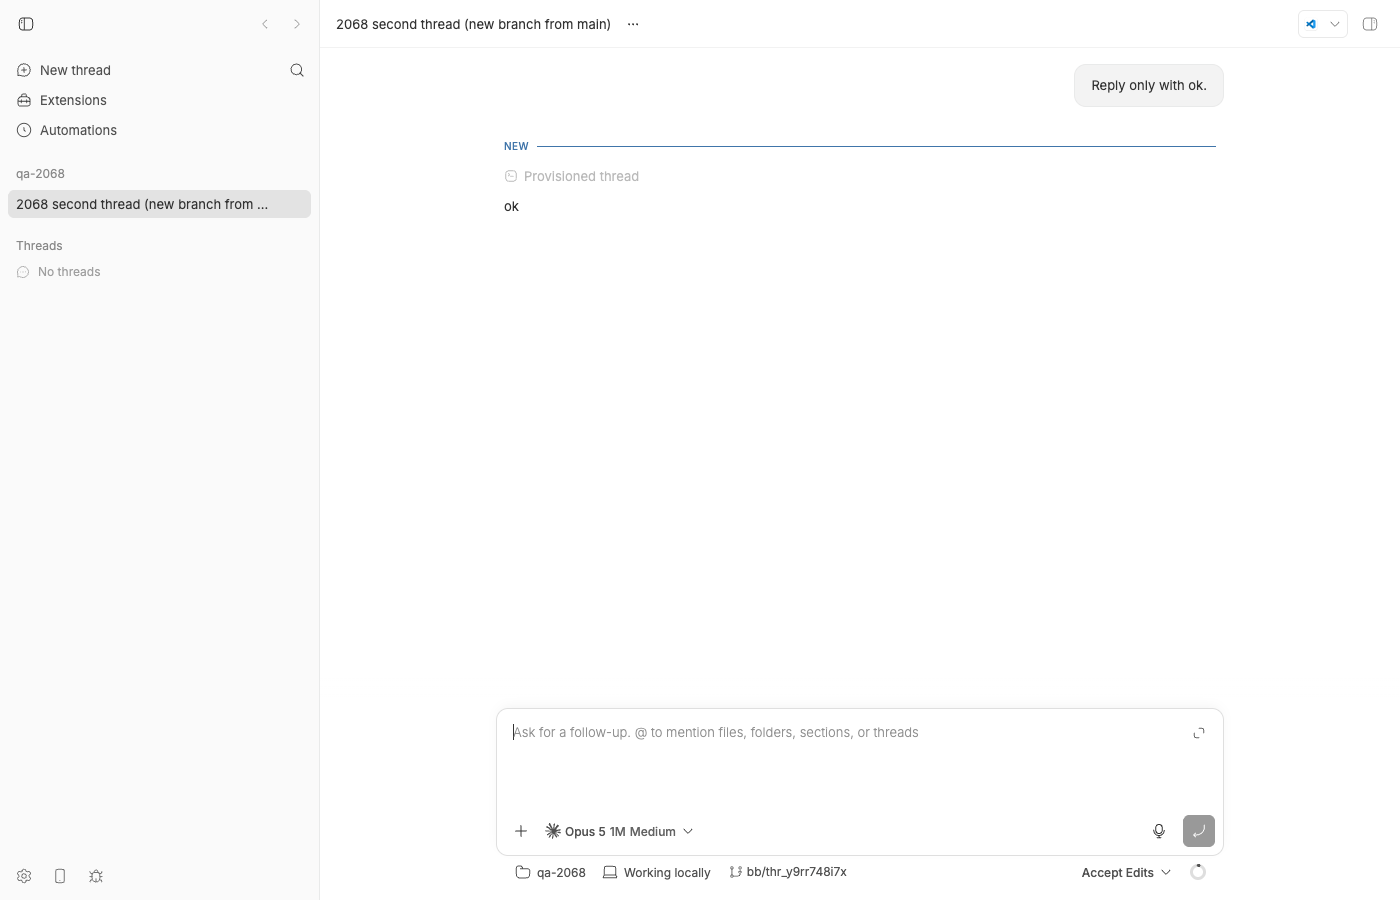This screenshot has height=900, width=1400.
Task: Toggle the right side panel icon
Action: pyautogui.click(x=1370, y=24)
